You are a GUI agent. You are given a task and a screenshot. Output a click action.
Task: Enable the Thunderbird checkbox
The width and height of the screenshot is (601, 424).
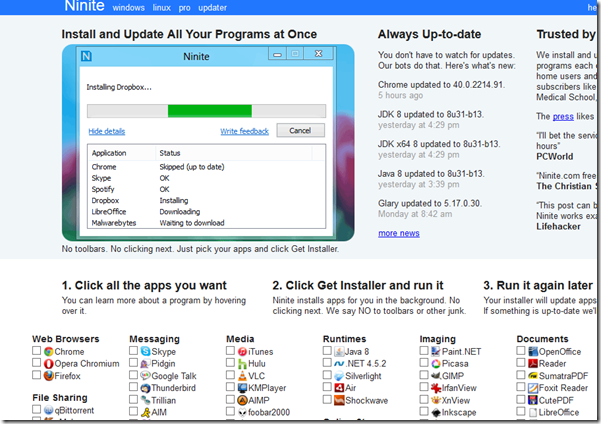point(133,388)
